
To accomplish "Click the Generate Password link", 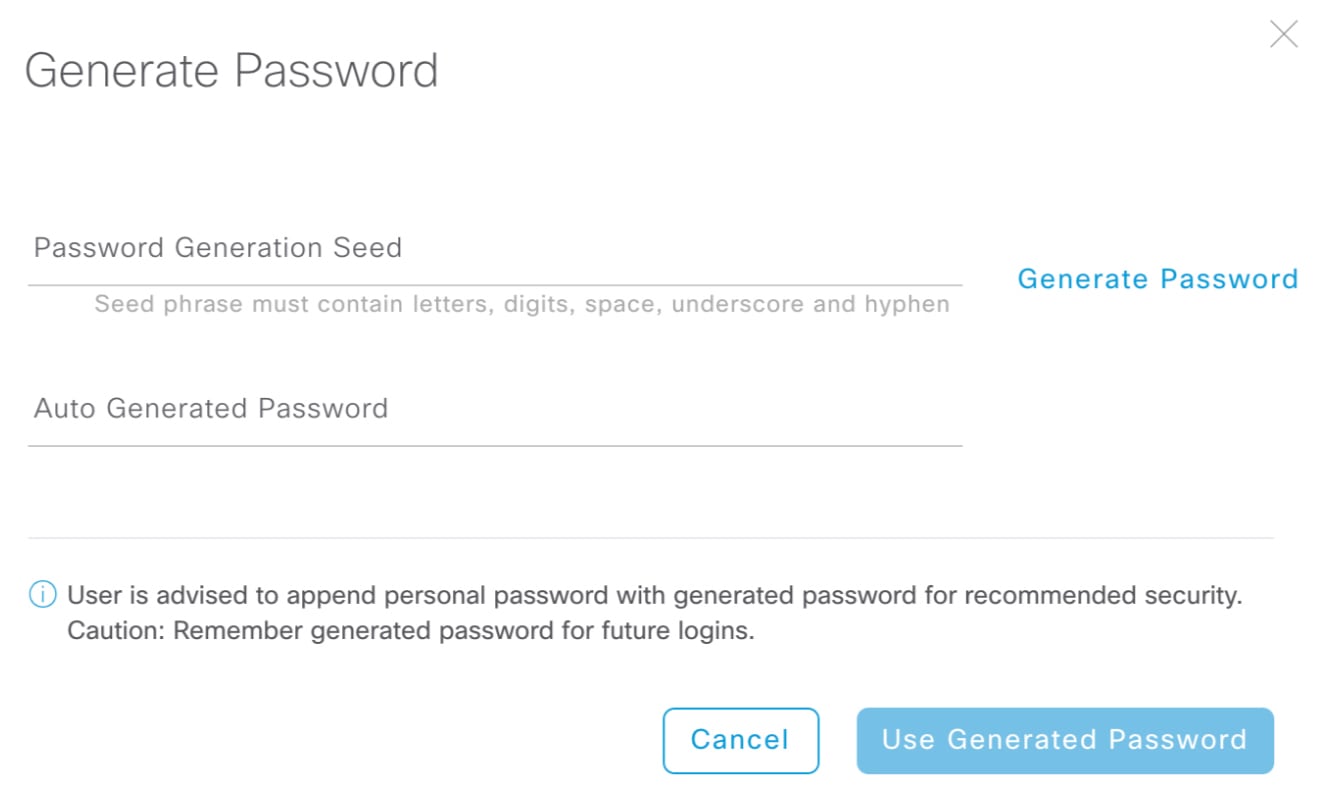I will tap(1157, 279).
